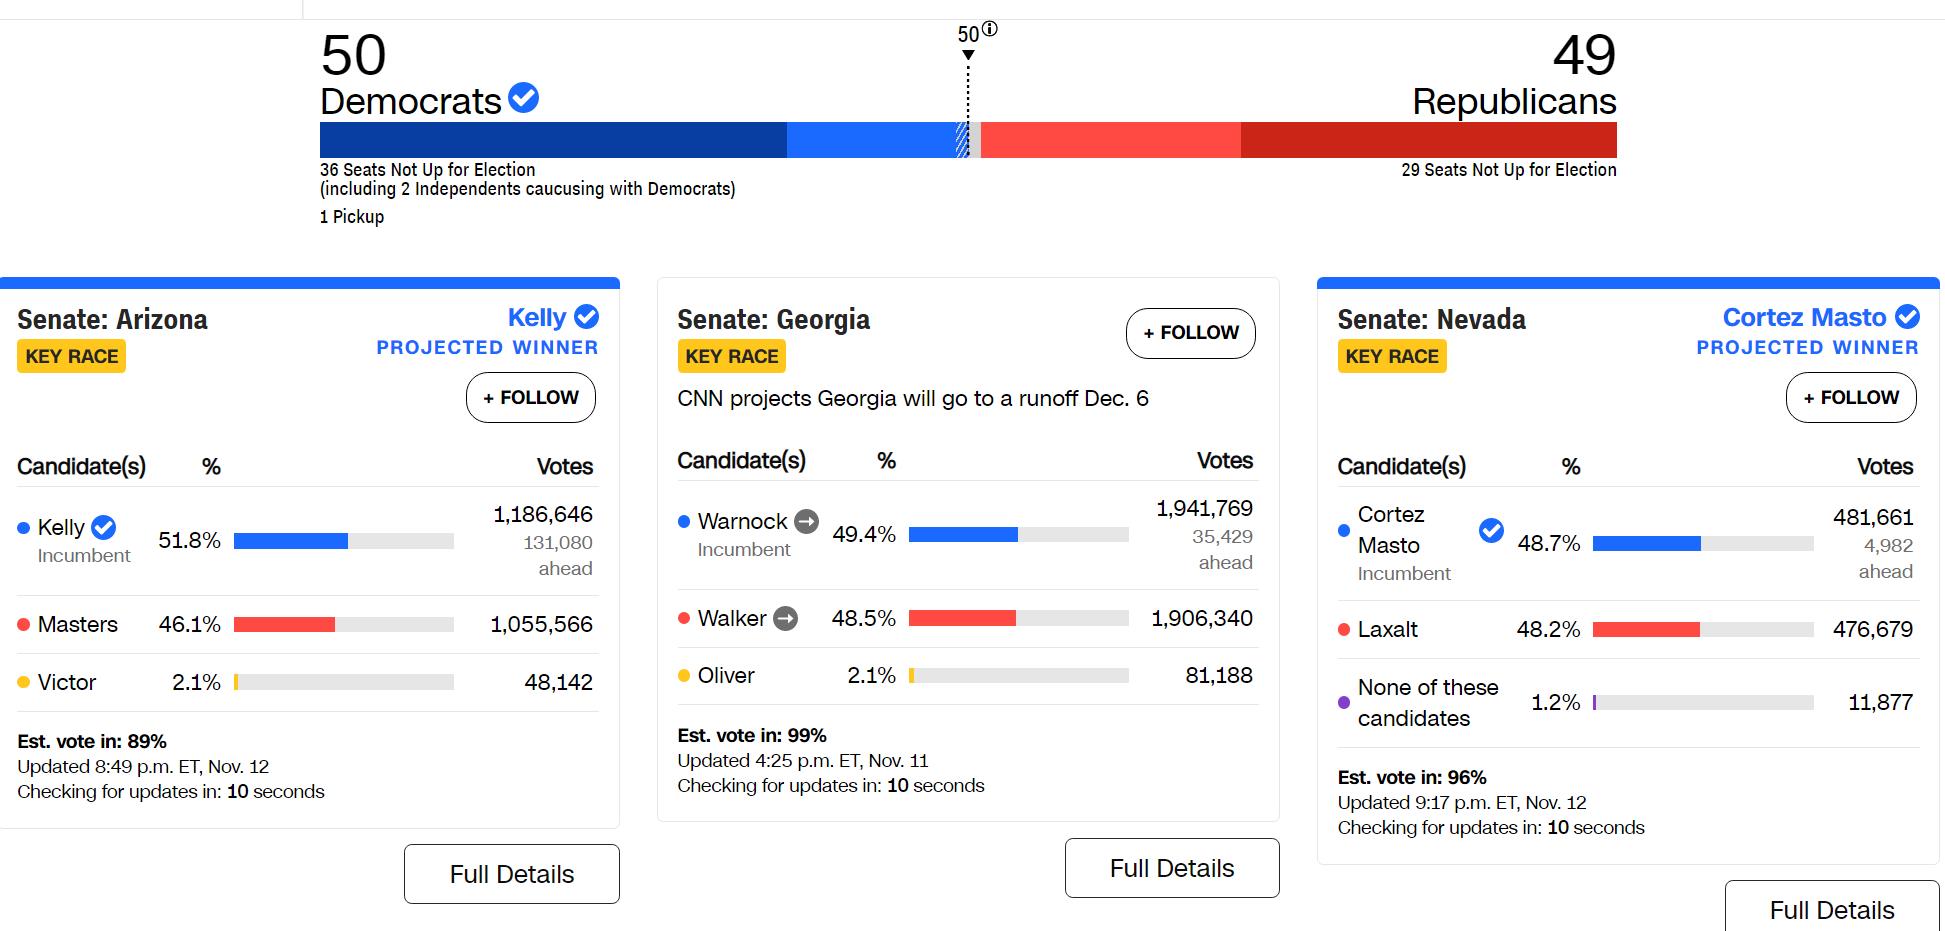
Task: Open Full Details under Nevada race
Action: pos(1831,908)
